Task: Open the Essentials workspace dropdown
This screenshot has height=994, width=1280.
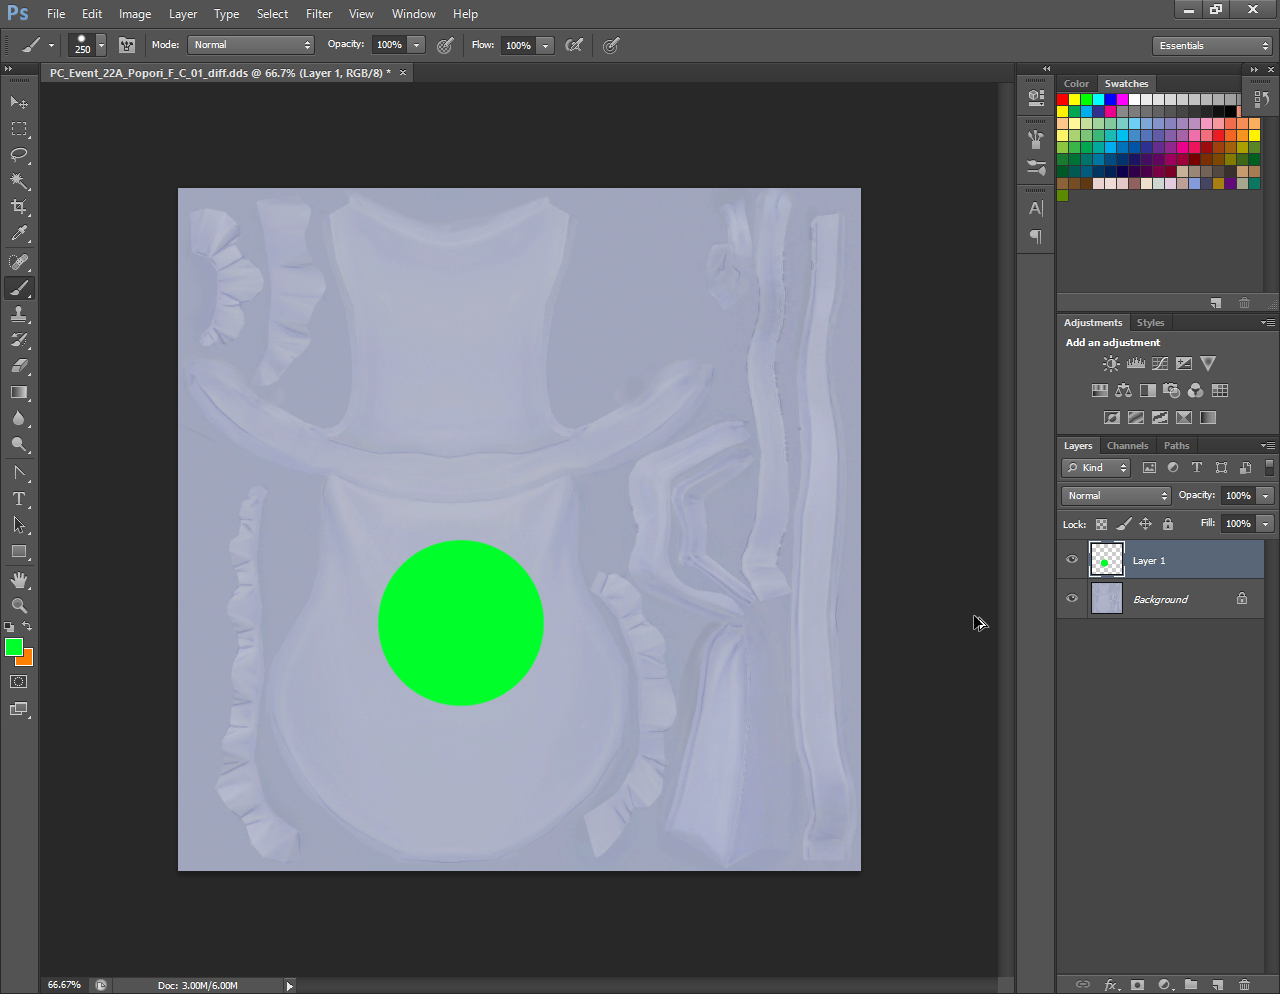Action: pos(1212,46)
